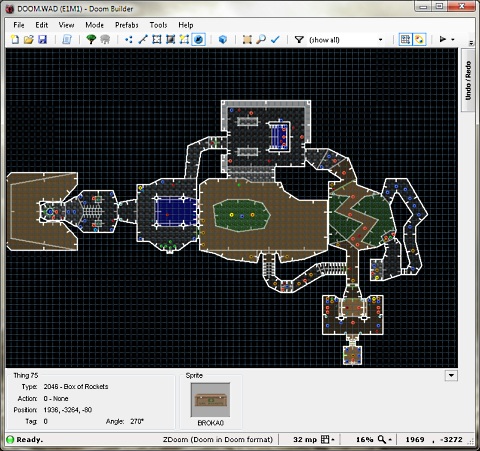Open the File menu
Viewport: 480px width, 451px height.
(x=19, y=25)
